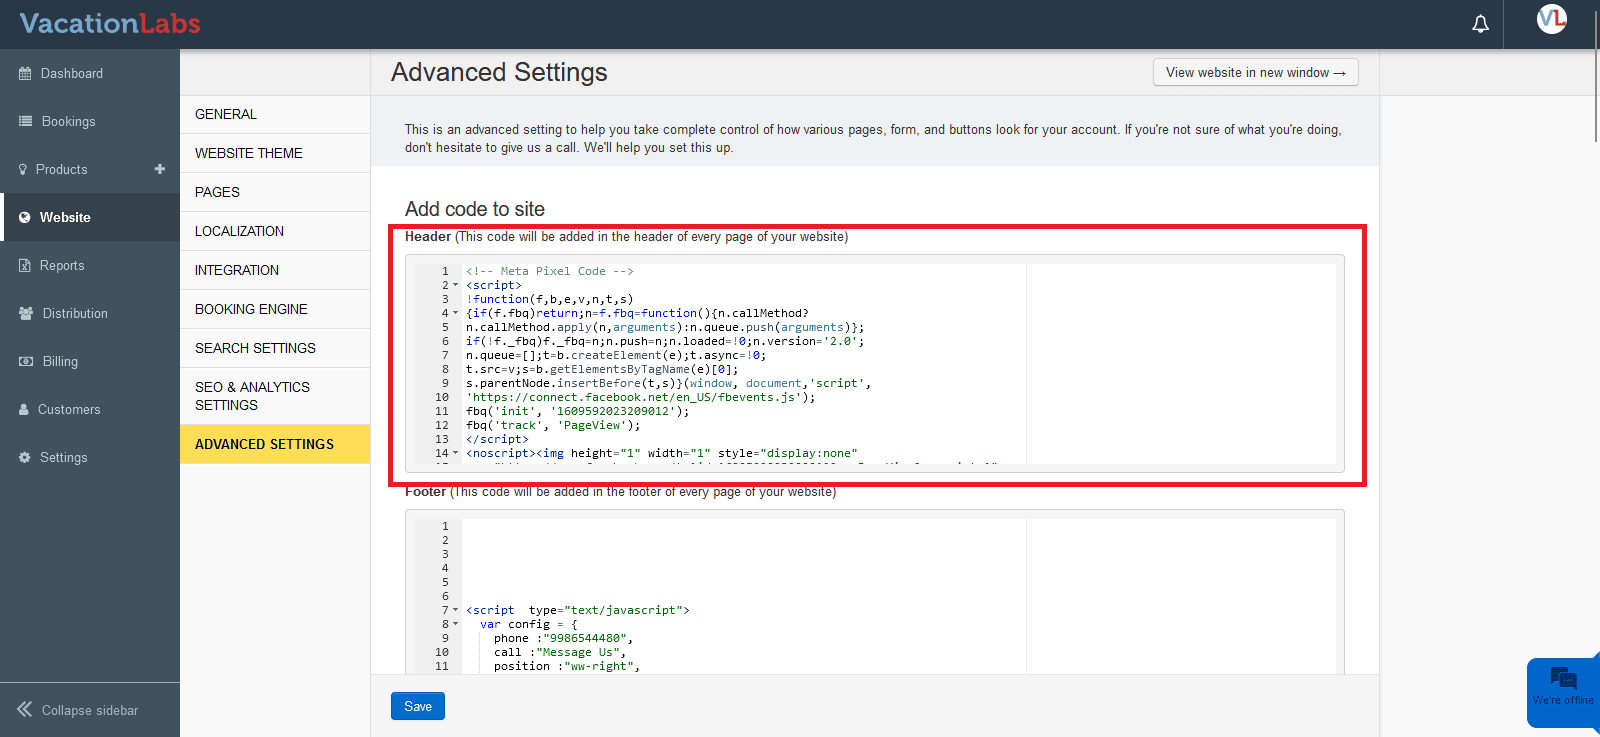Click the Distribution group icon

click(x=25, y=313)
